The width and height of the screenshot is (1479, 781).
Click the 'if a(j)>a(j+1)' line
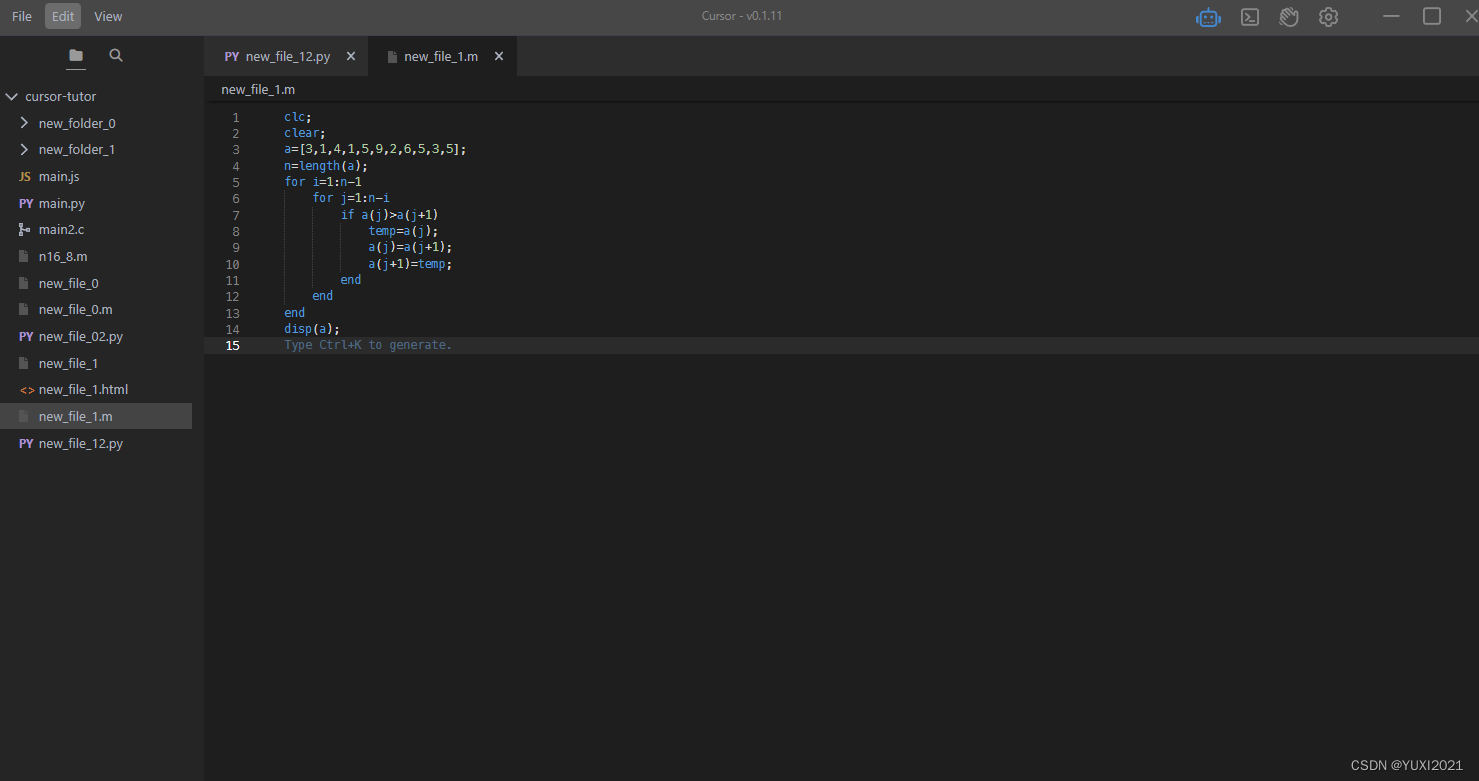click(390, 215)
